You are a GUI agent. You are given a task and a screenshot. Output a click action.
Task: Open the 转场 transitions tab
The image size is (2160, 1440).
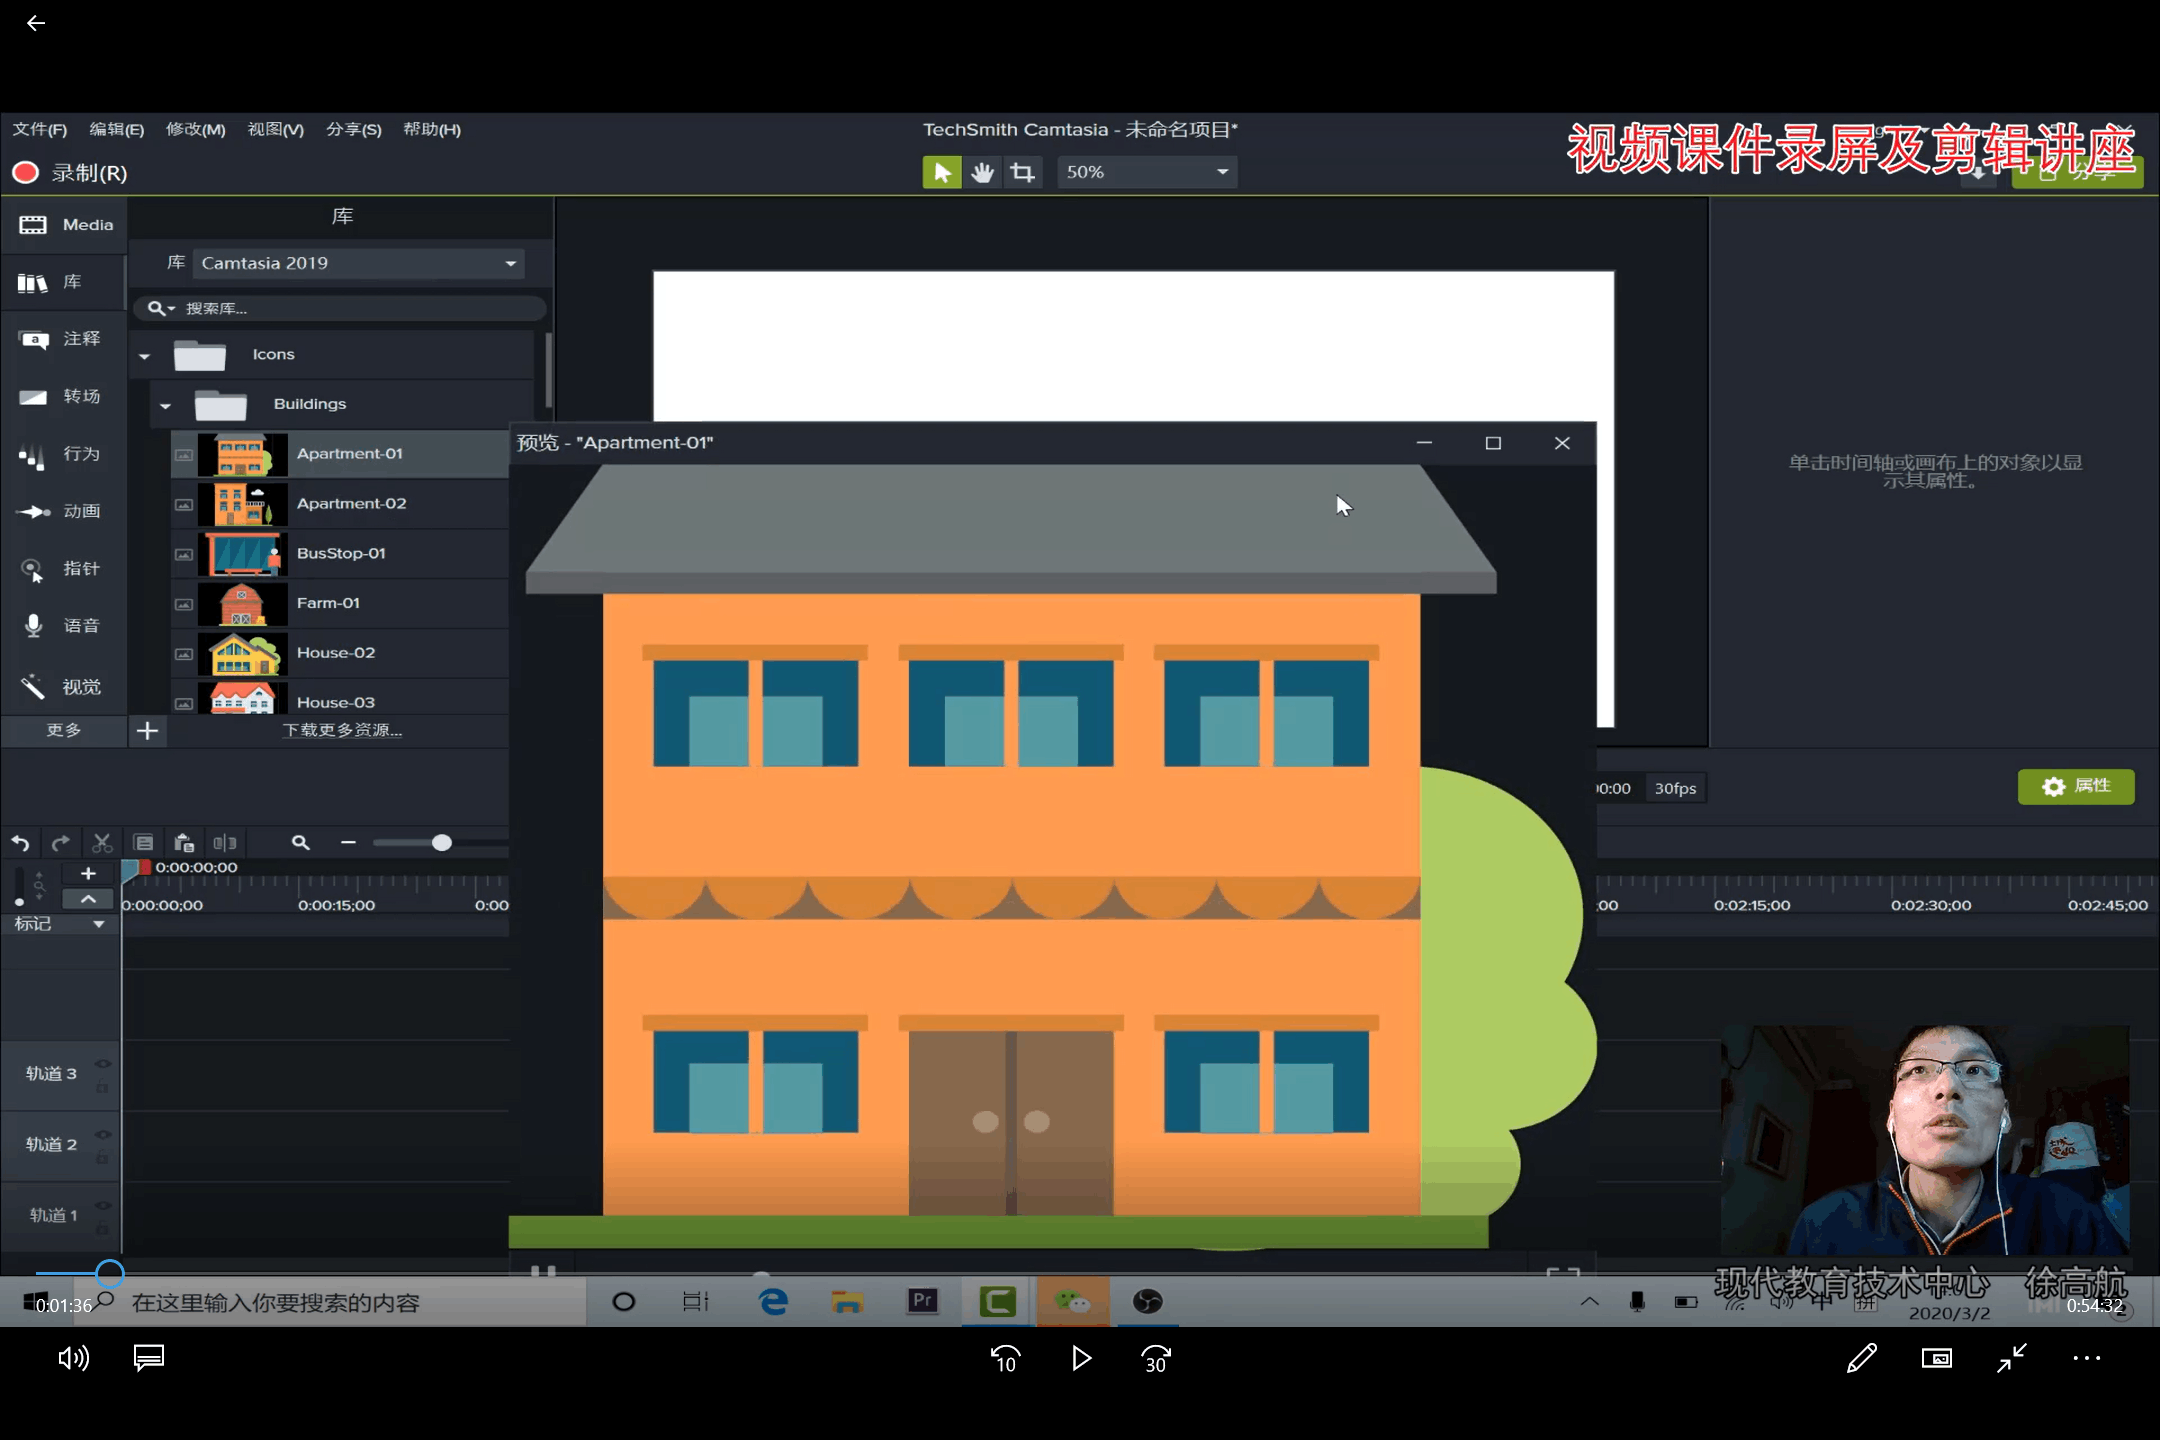pyautogui.click(x=65, y=396)
